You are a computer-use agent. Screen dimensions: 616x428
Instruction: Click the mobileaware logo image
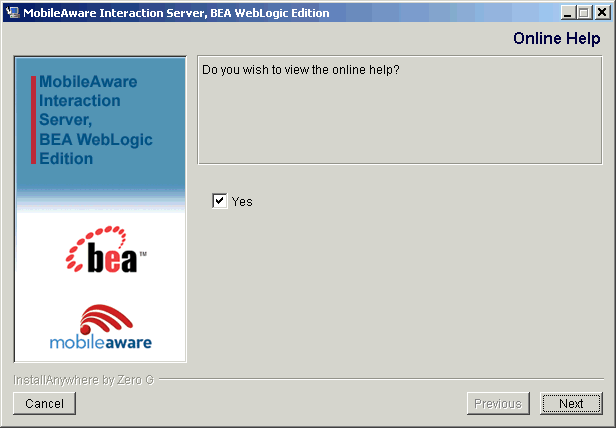tap(101, 327)
